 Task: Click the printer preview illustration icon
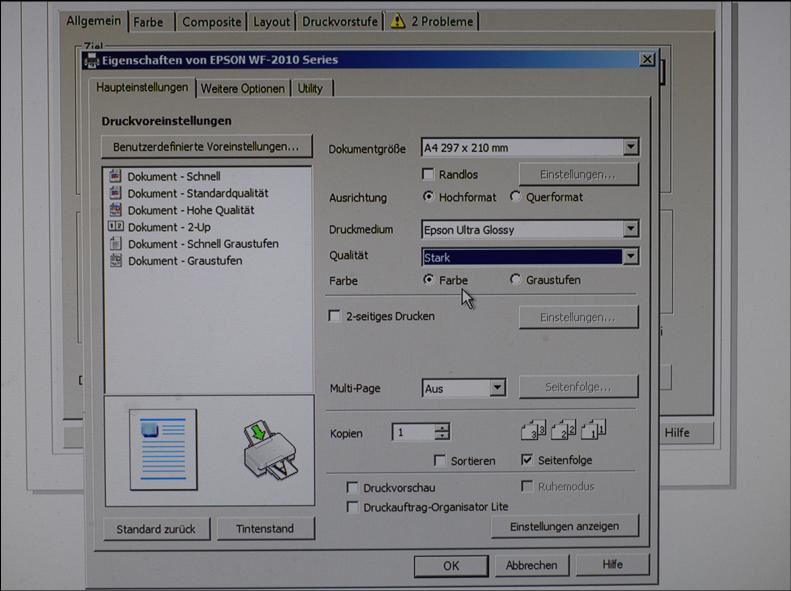268,448
